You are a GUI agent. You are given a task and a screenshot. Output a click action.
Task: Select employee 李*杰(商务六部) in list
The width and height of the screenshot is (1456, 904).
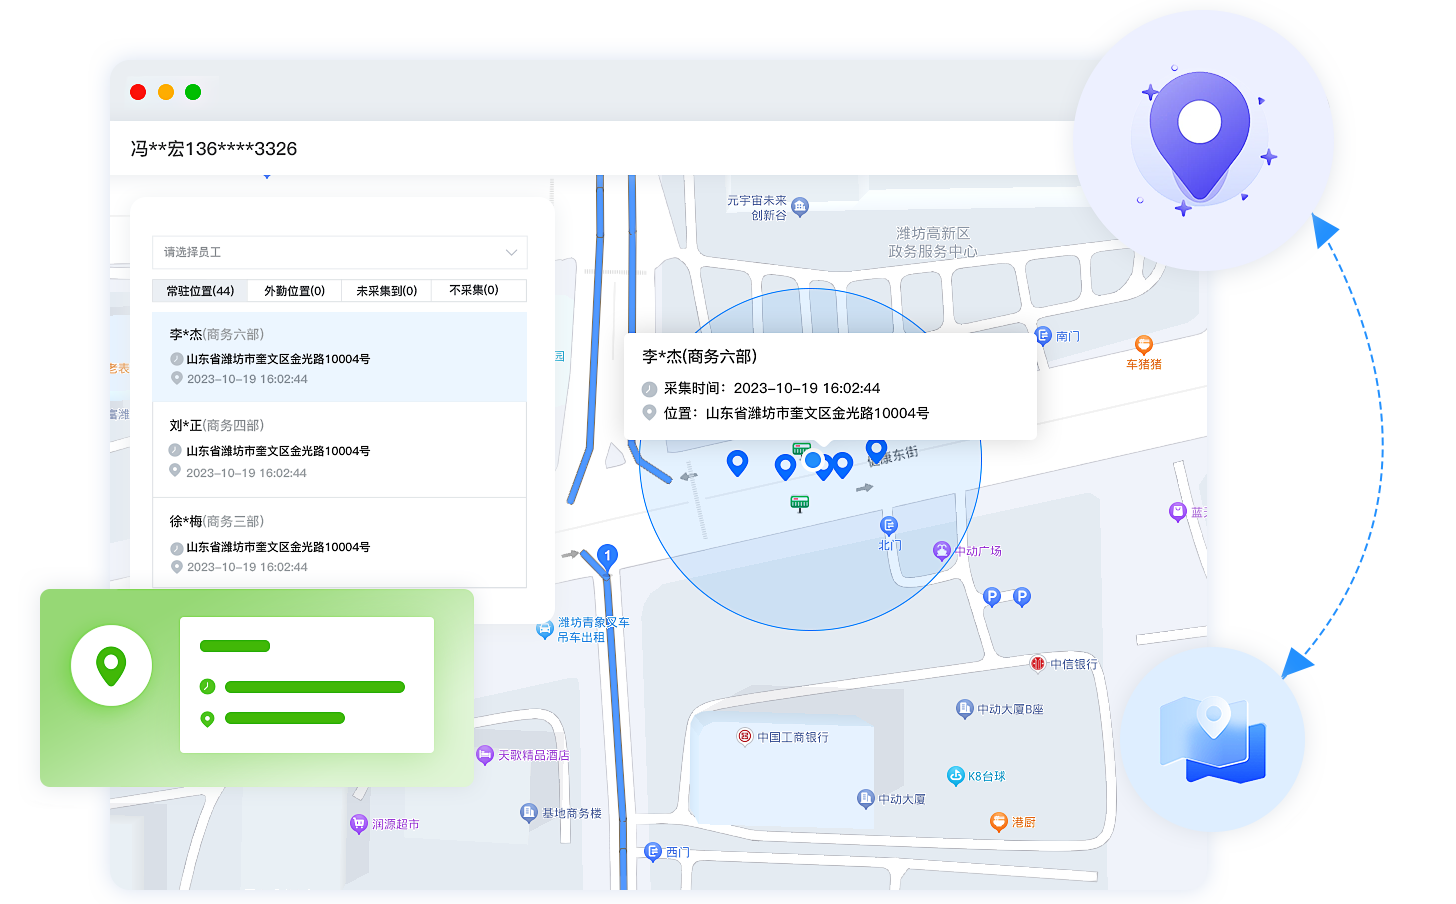point(339,357)
